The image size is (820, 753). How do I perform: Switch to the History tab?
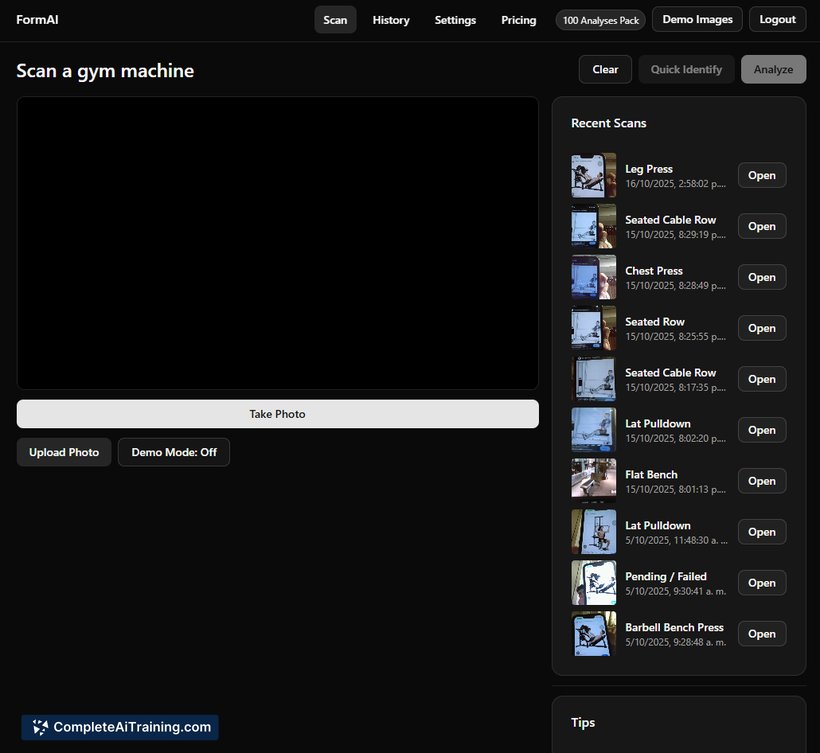pyautogui.click(x=391, y=20)
